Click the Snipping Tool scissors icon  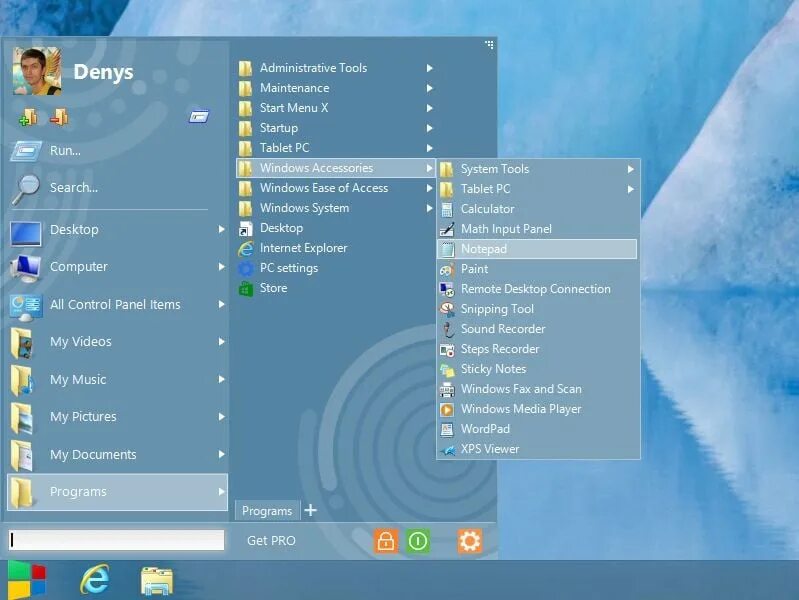click(x=447, y=309)
